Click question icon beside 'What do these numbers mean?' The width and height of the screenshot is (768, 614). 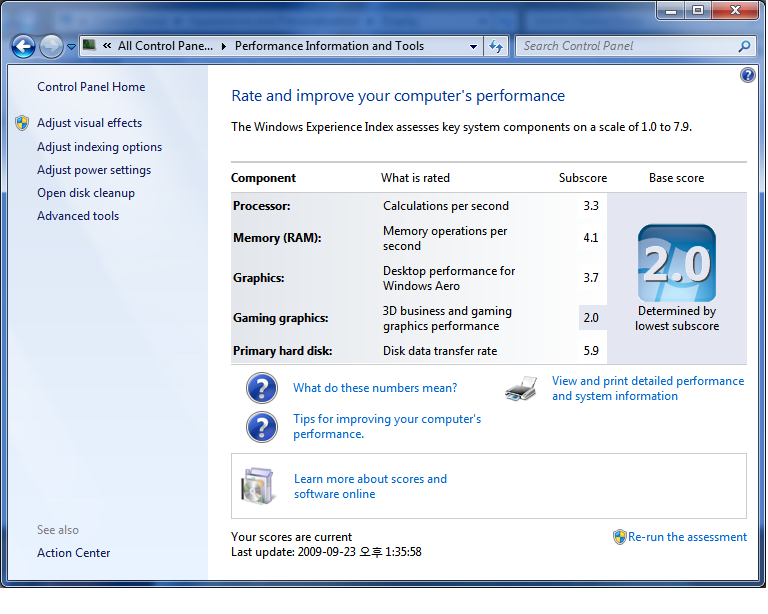tap(261, 388)
